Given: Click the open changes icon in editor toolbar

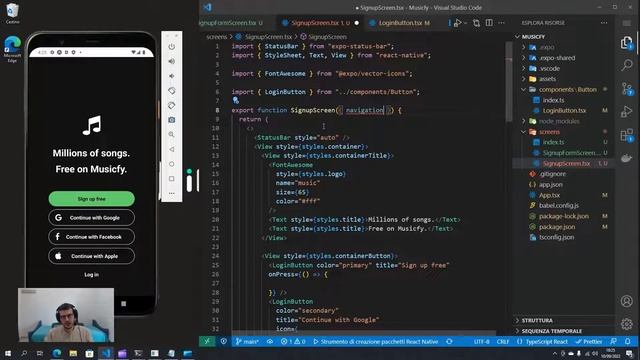Looking at the screenshot, I should click(x=476, y=23).
